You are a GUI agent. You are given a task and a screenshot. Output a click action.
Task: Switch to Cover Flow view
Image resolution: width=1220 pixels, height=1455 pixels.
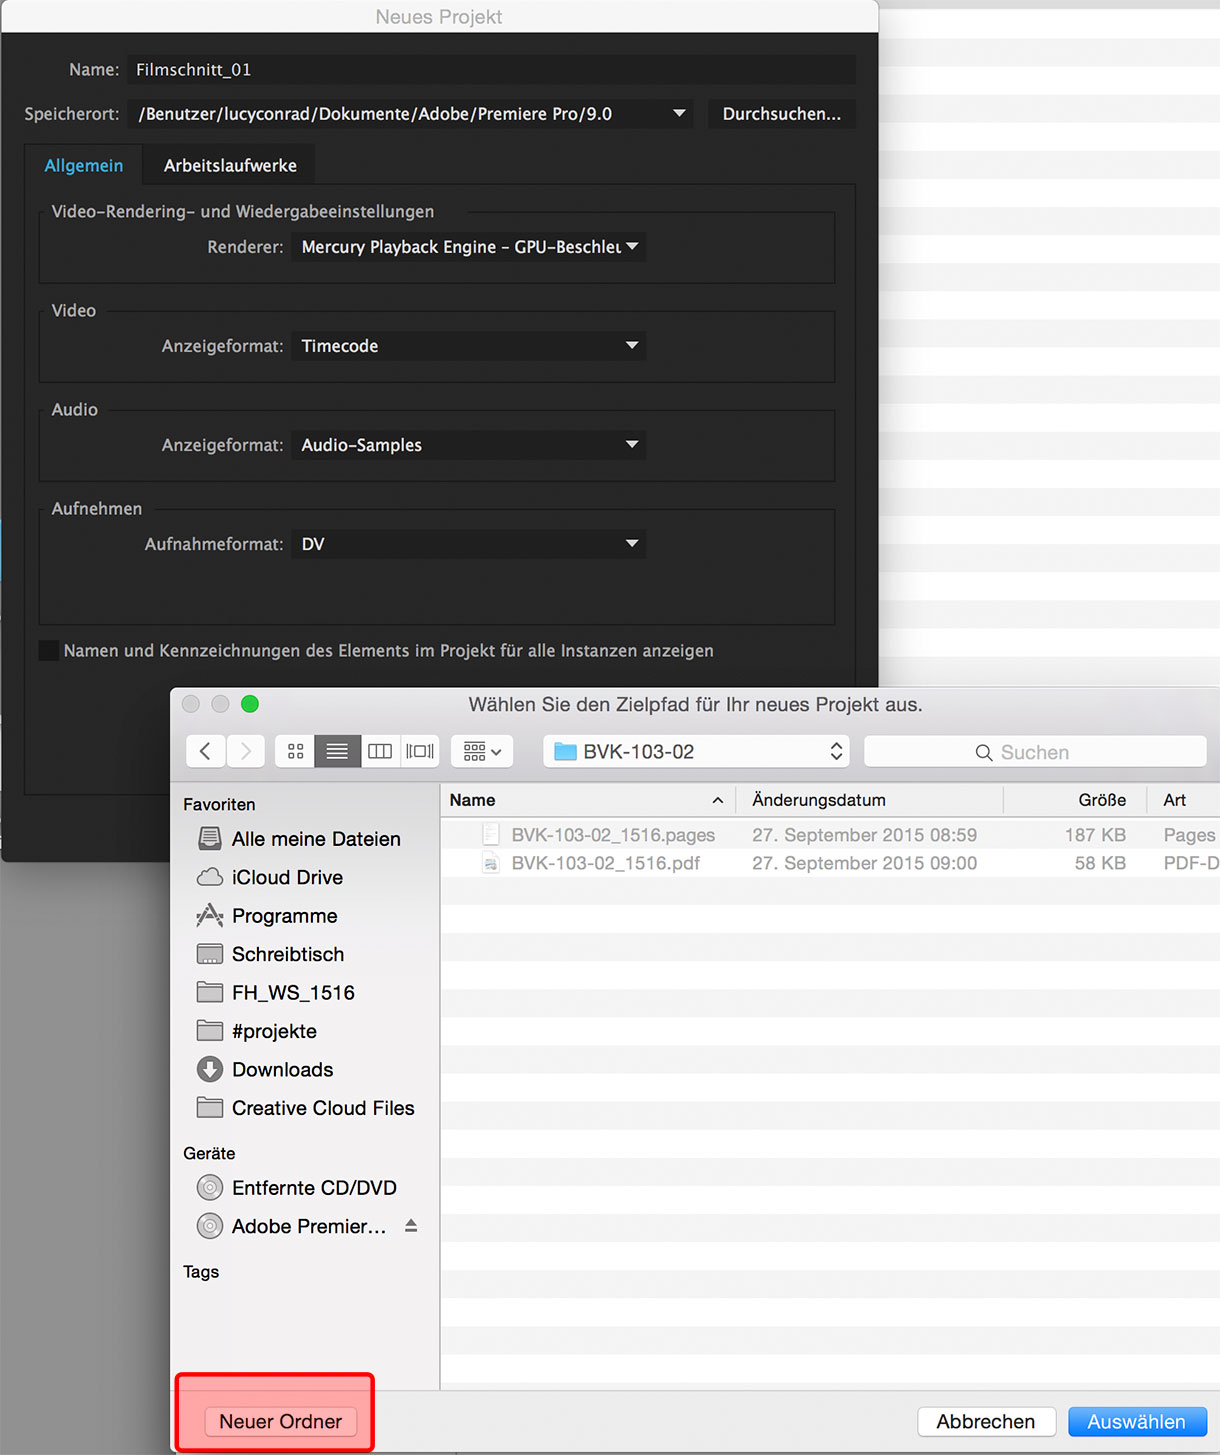(x=420, y=751)
